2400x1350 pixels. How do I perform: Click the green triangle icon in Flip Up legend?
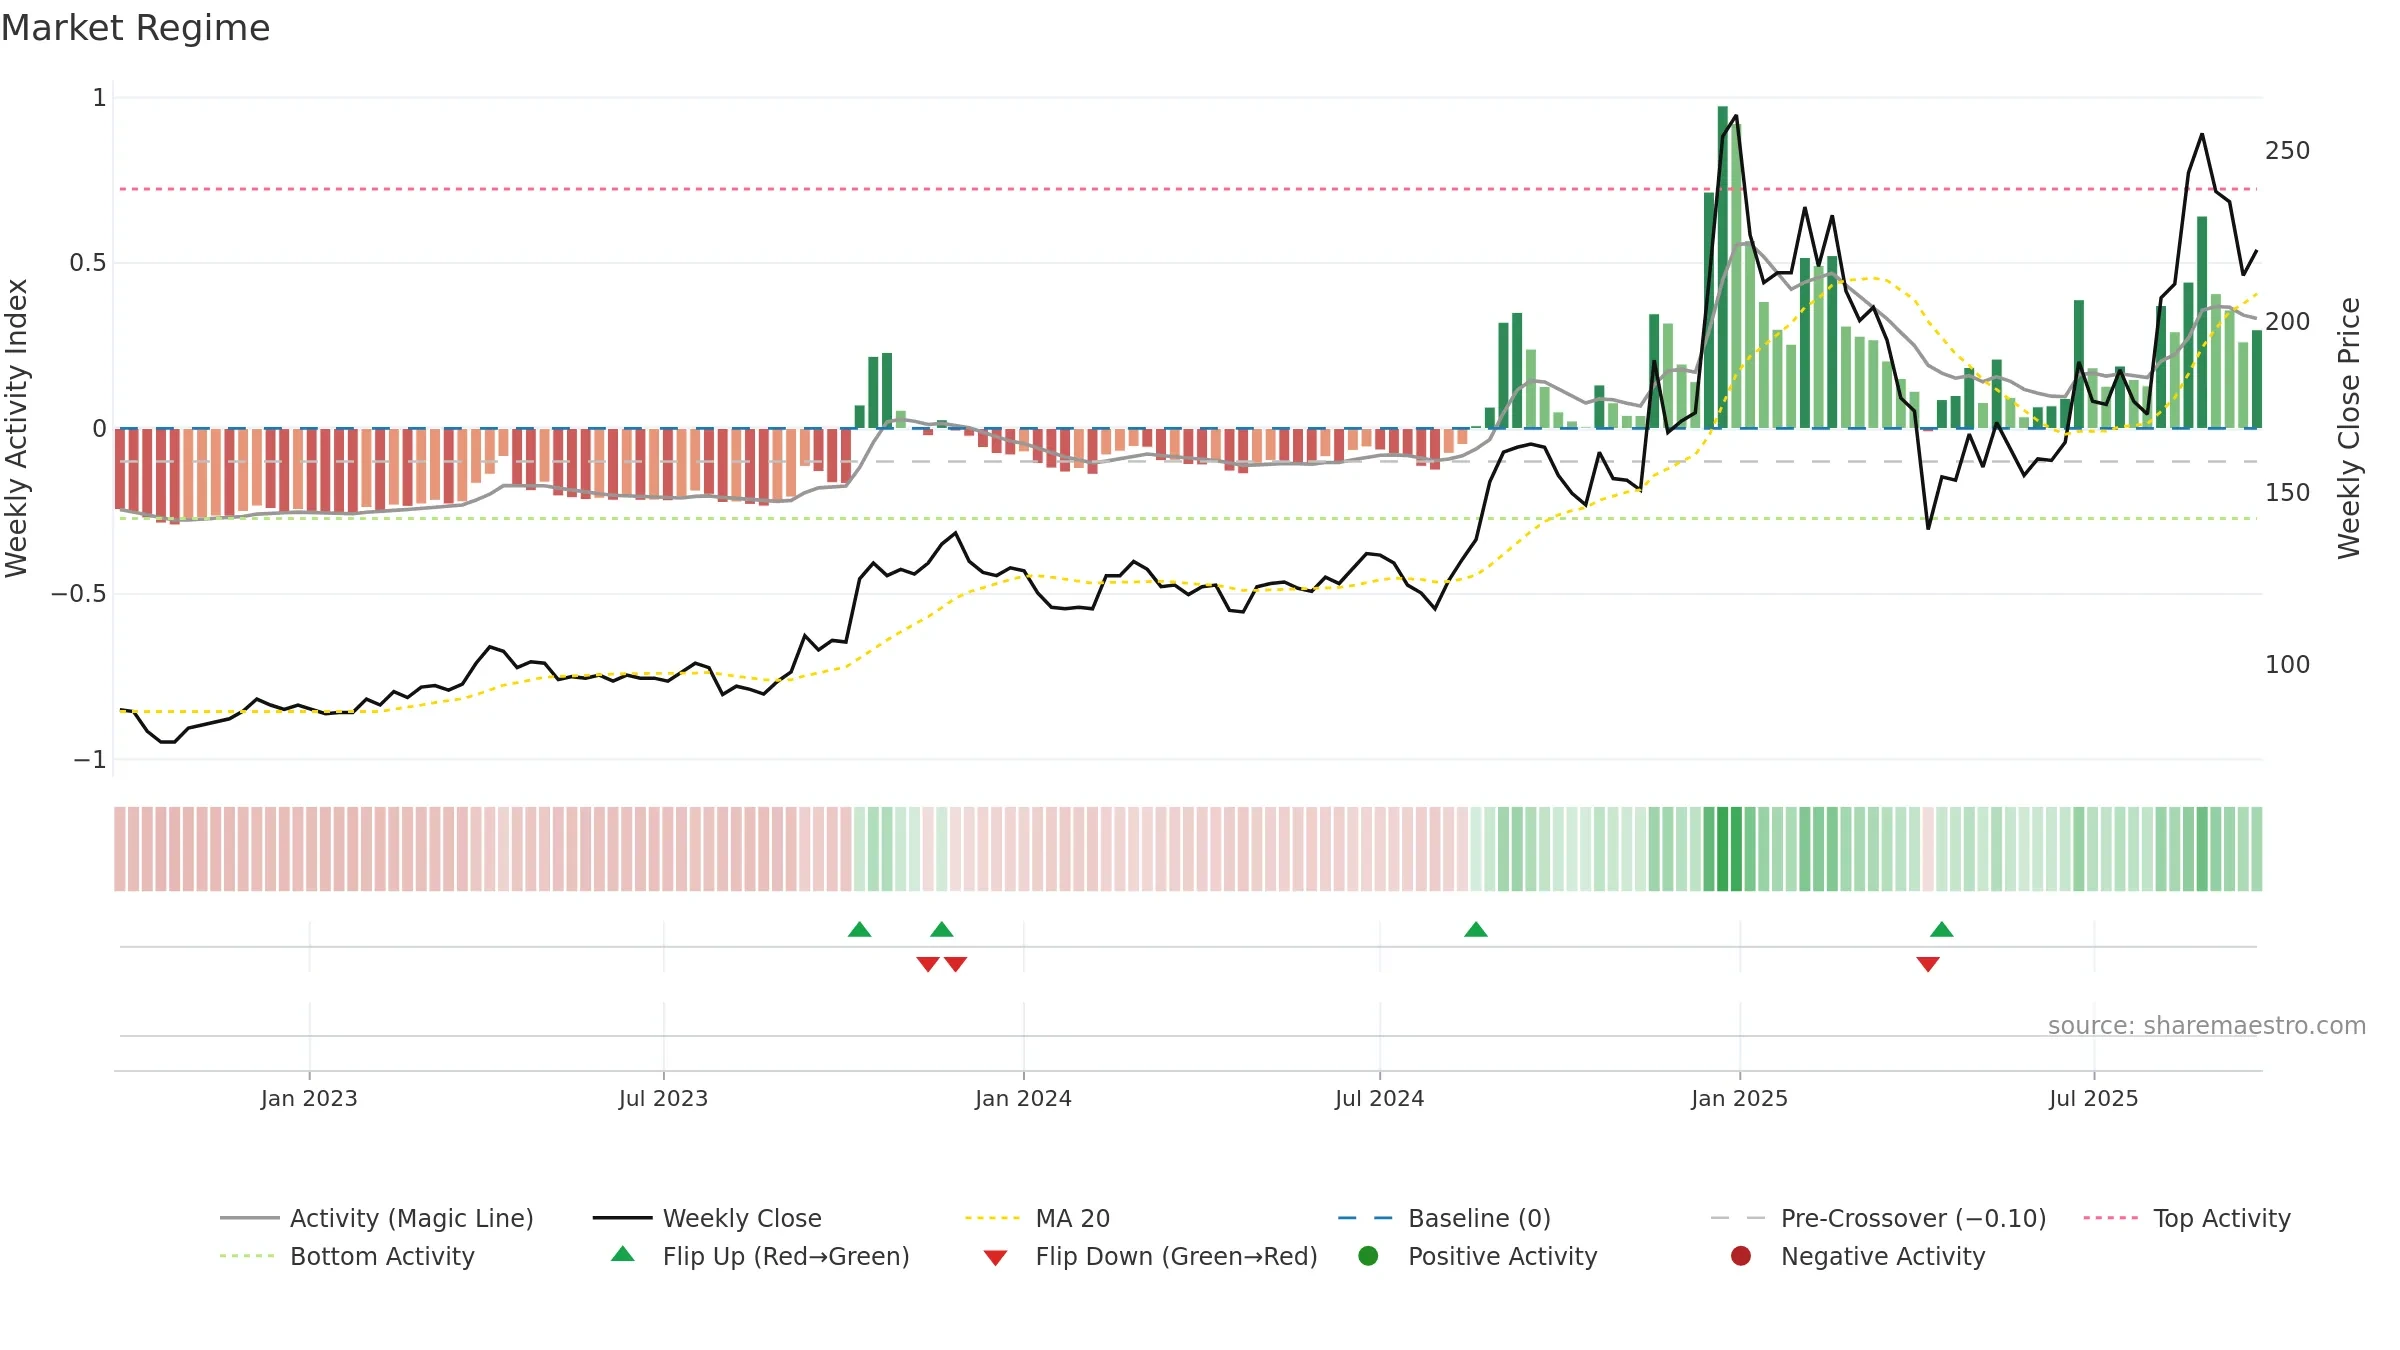tap(623, 1254)
